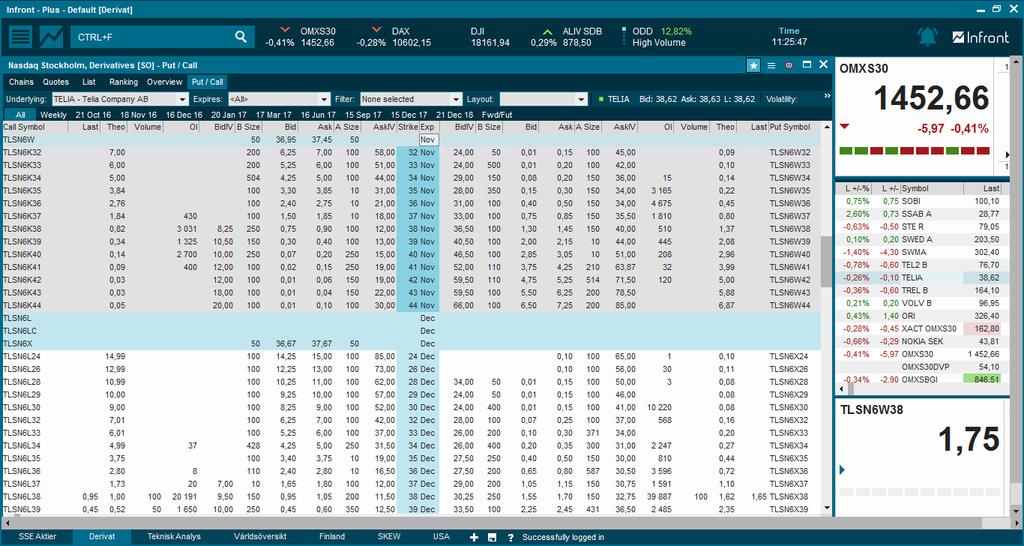Image resolution: width=1024 pixels, height=546 pixels.
Task: Select the Put / Call tab
Action: pos(207,82)
